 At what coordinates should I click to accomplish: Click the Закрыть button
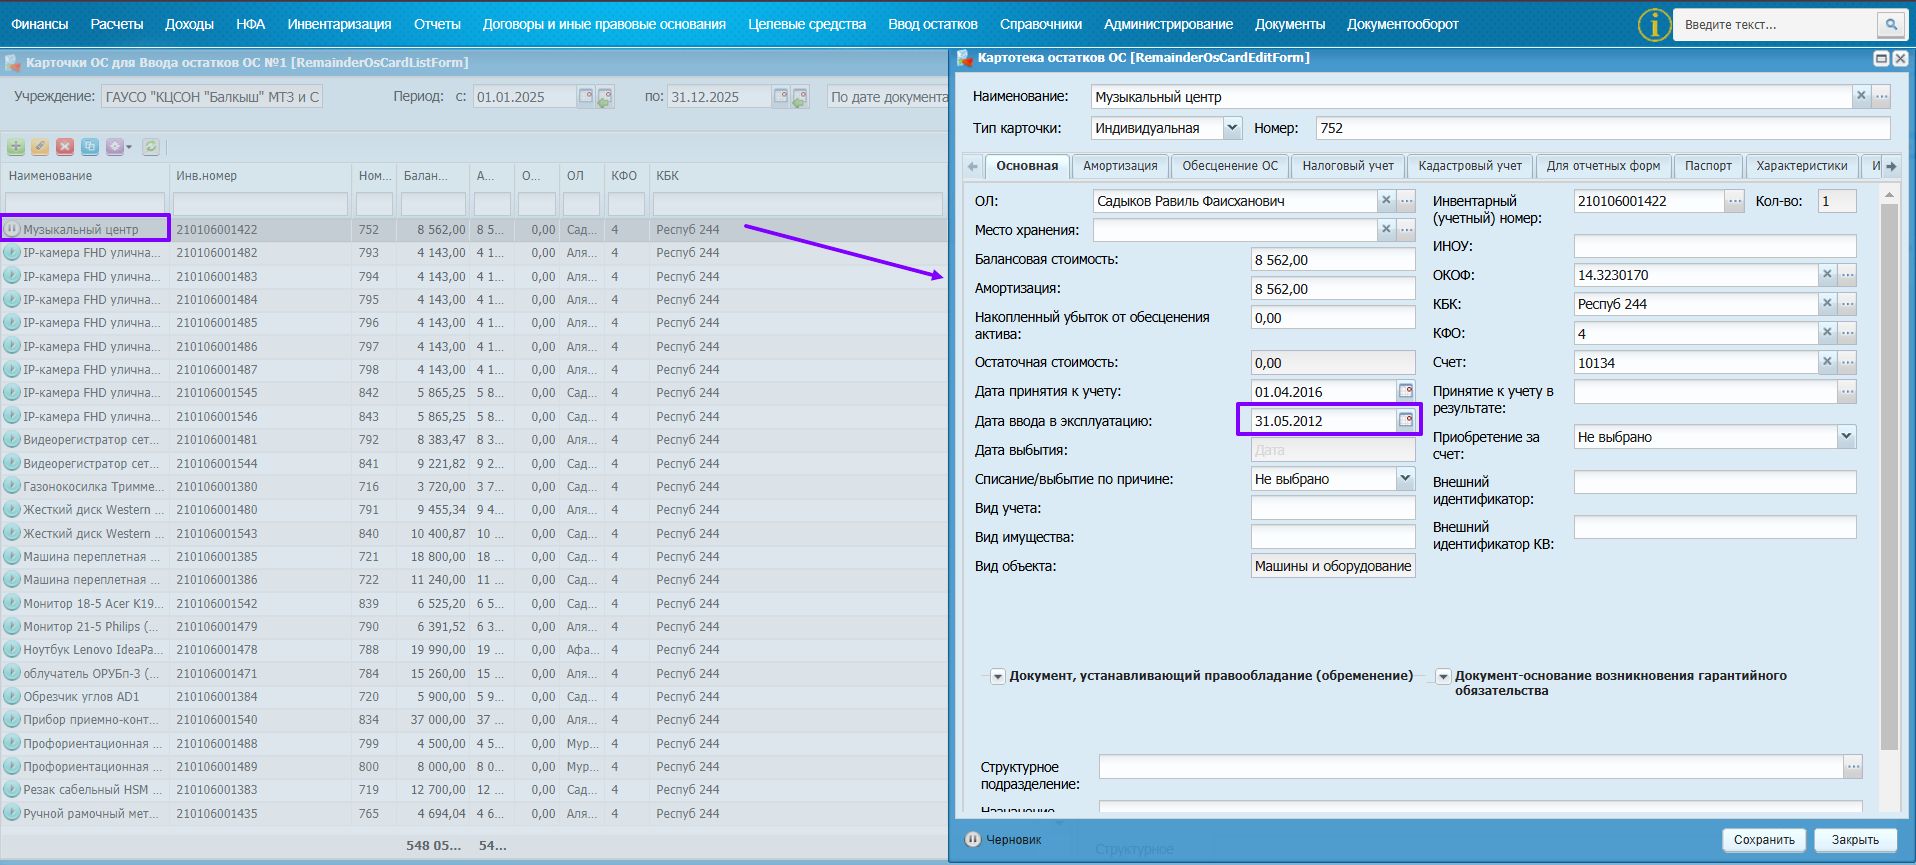coord(1855,840)
